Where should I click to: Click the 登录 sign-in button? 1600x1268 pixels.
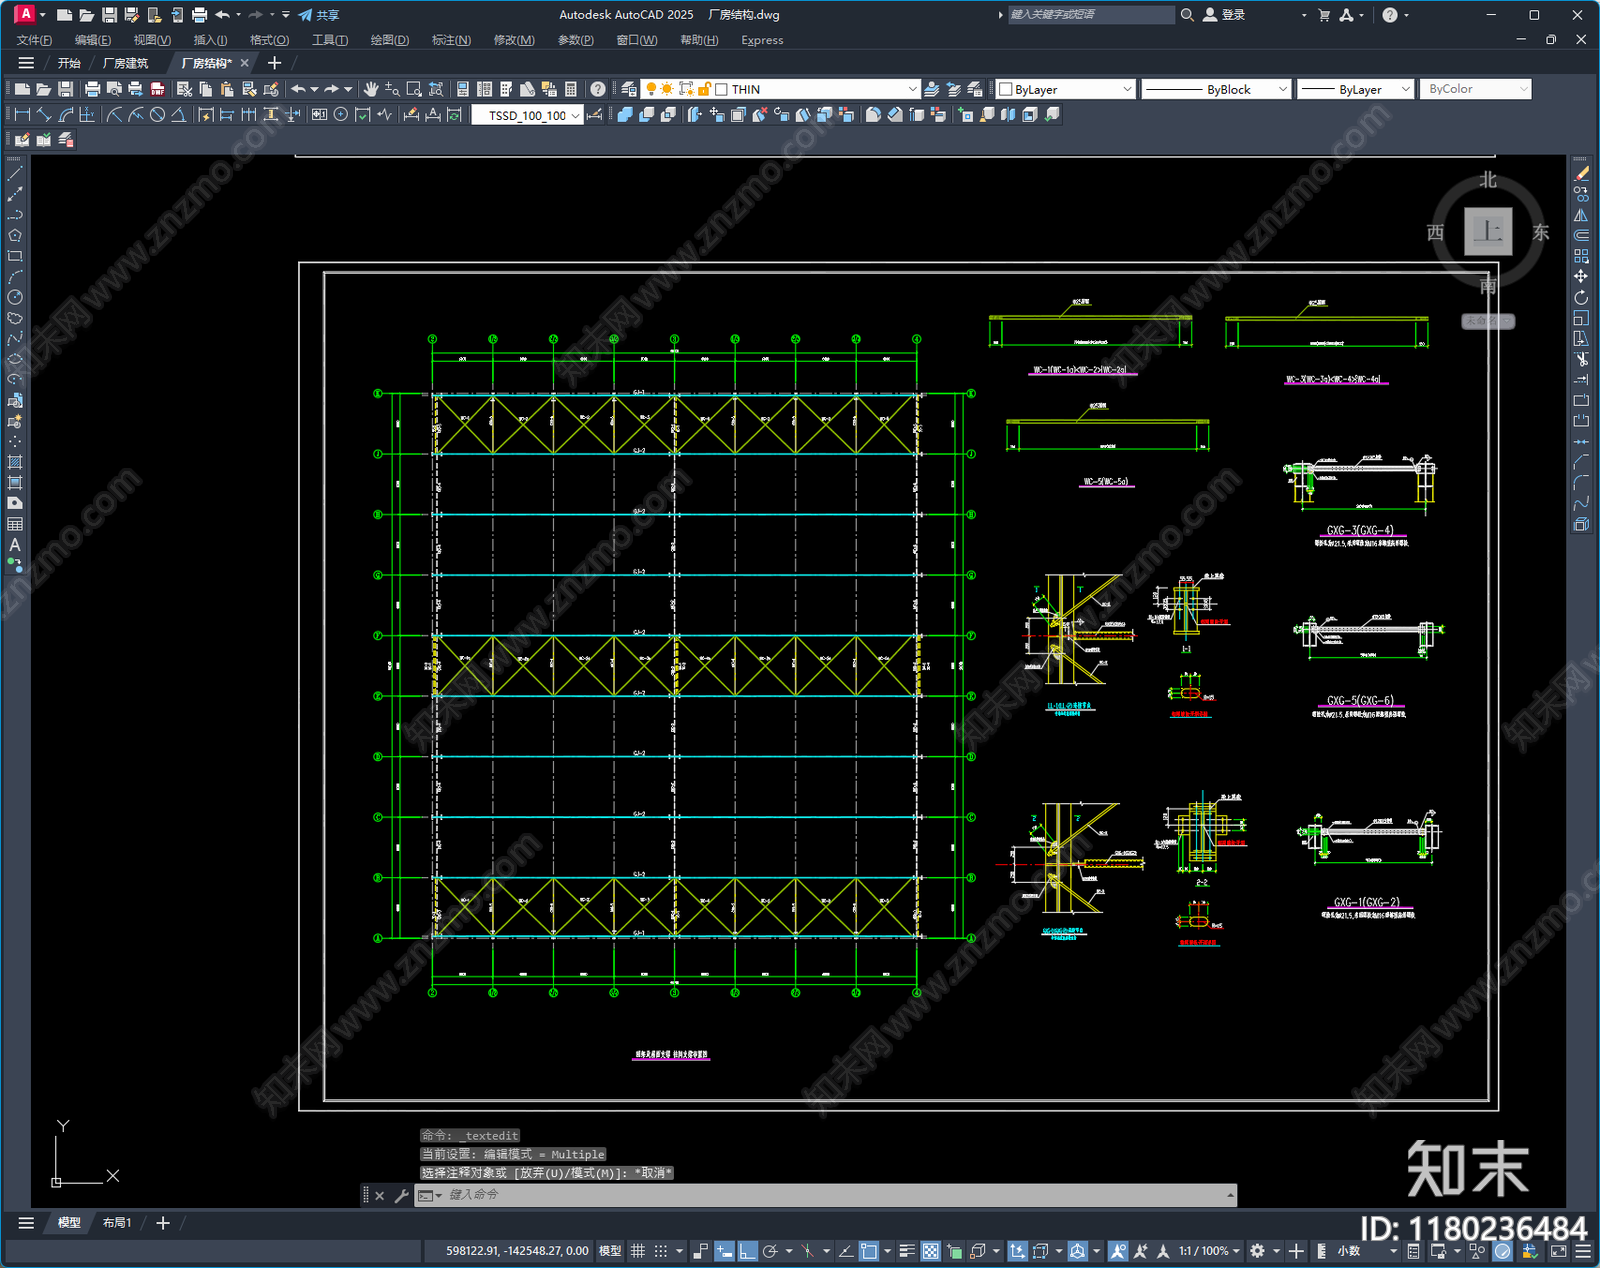(x=1225, y=15)
